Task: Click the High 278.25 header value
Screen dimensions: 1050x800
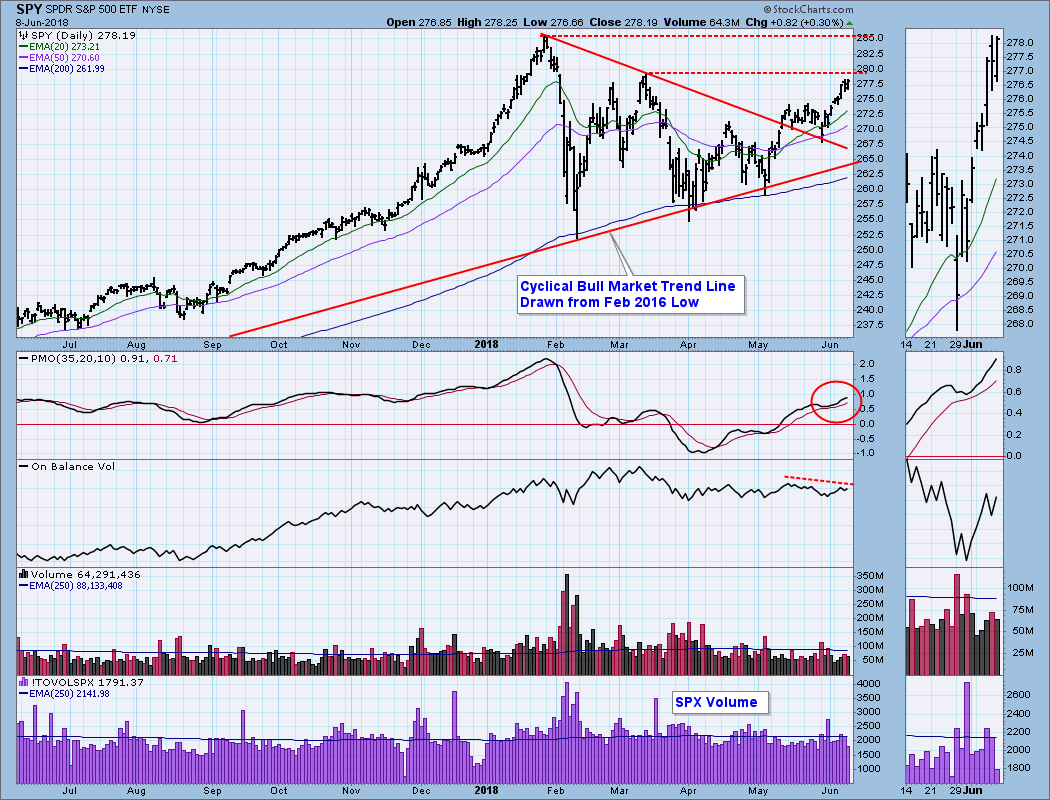Action: click(x=488, y=22)
